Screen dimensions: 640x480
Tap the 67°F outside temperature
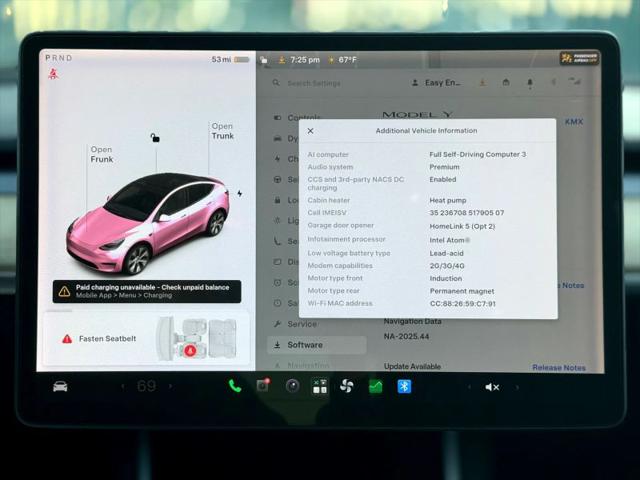347,60
